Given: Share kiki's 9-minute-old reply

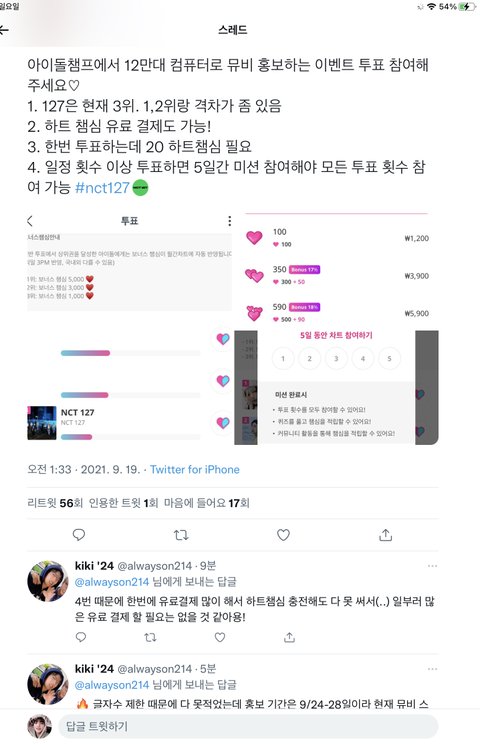Looking at the screenshot, I should pos(289,637).
